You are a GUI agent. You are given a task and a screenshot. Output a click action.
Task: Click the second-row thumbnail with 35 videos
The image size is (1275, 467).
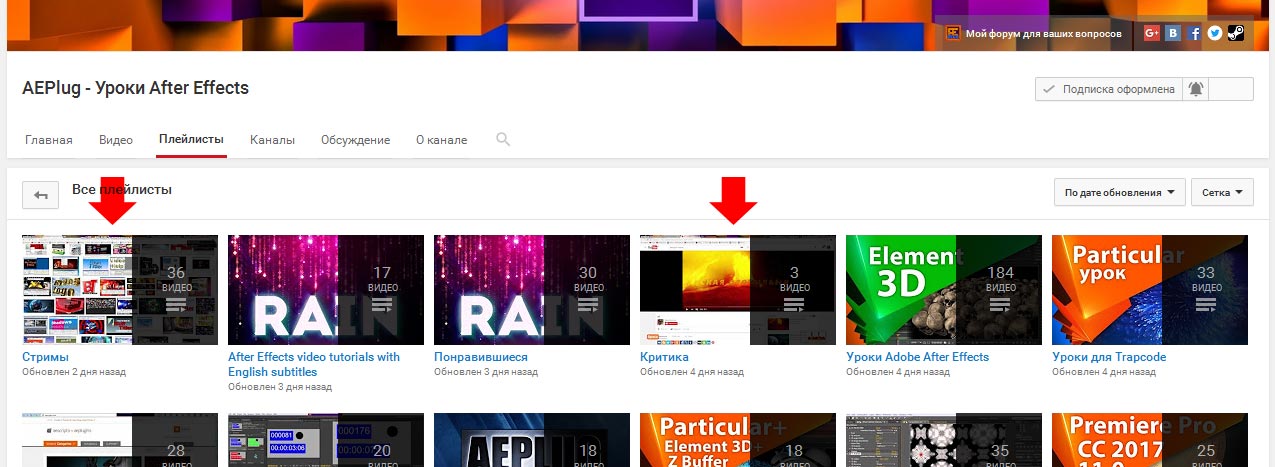(x=944, y=440)
